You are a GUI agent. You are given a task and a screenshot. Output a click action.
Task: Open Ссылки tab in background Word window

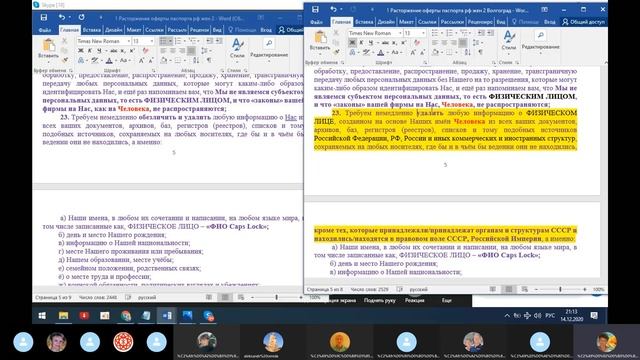pos(154,30)
